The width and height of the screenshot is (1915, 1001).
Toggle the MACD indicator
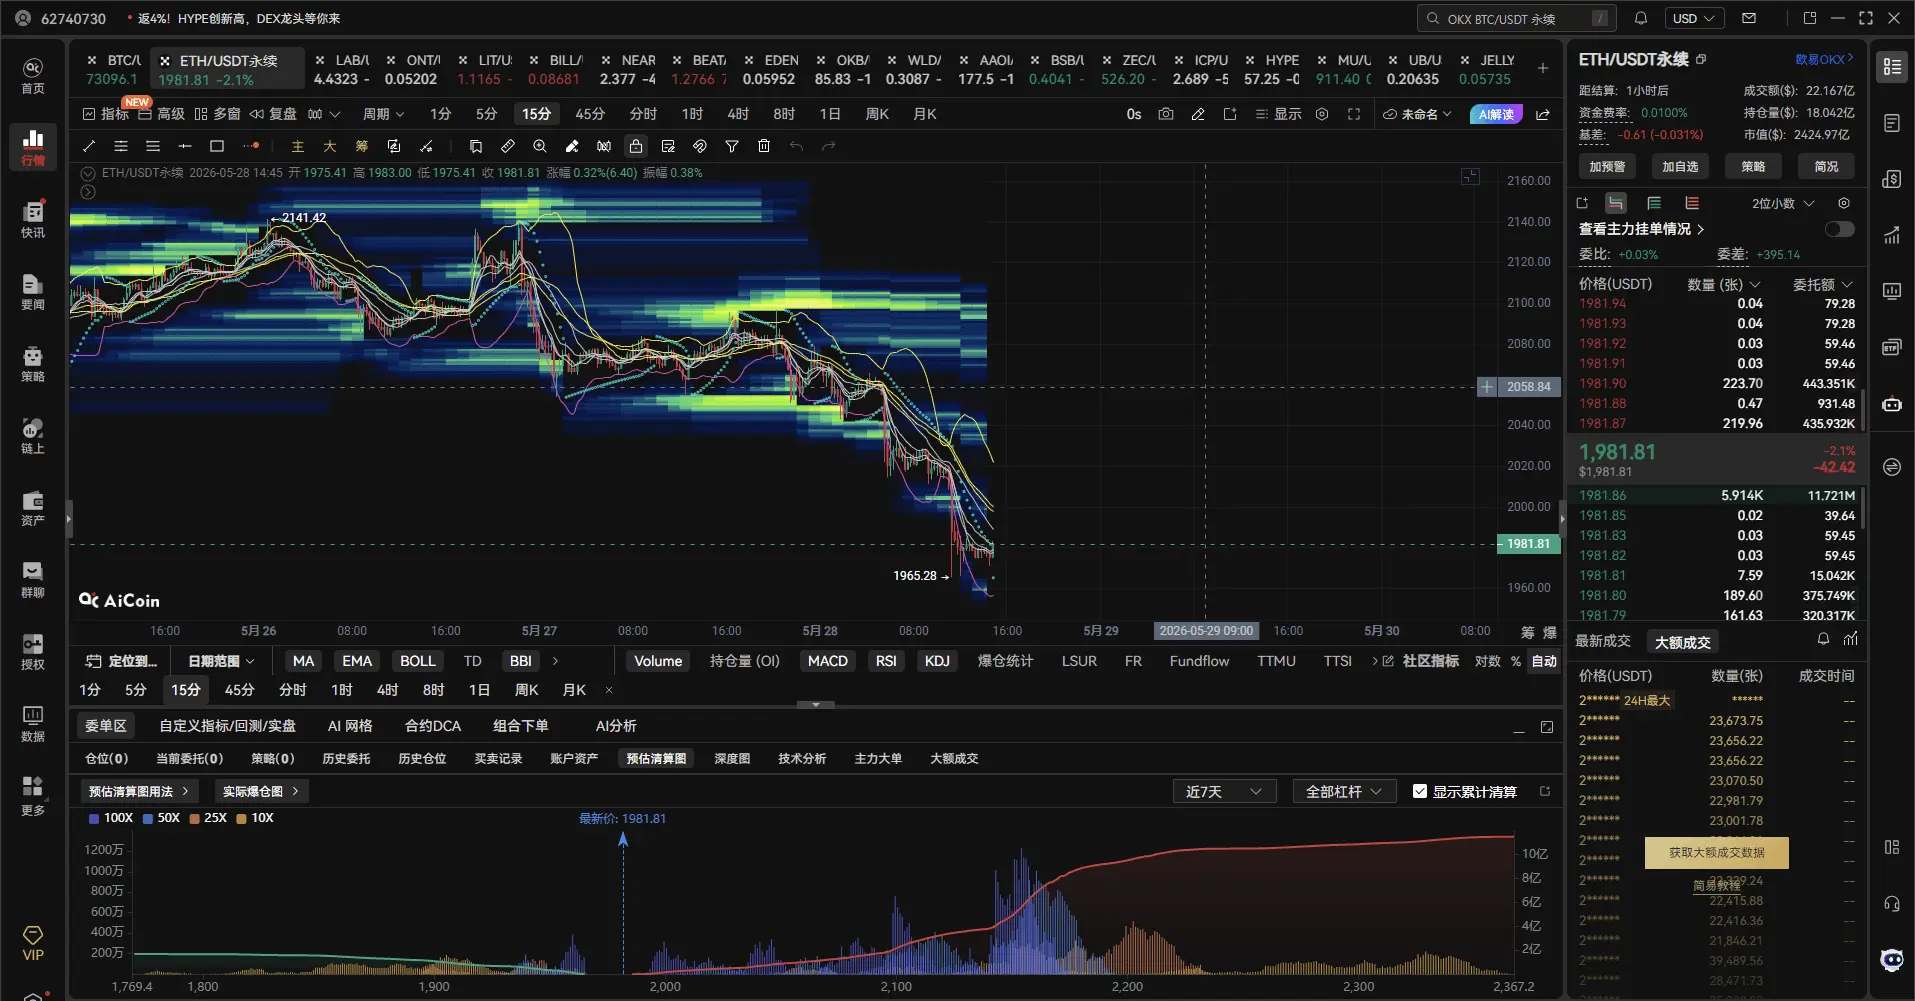828,661
